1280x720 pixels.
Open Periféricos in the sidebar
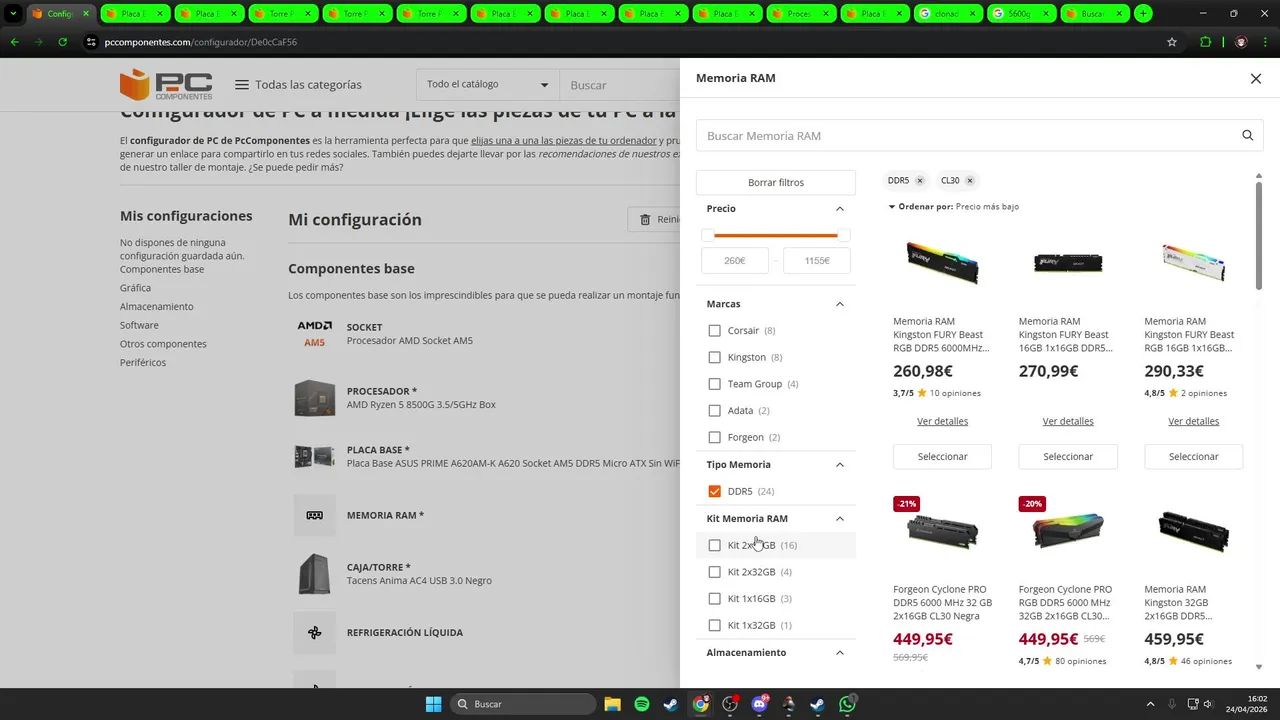[143, 362]
